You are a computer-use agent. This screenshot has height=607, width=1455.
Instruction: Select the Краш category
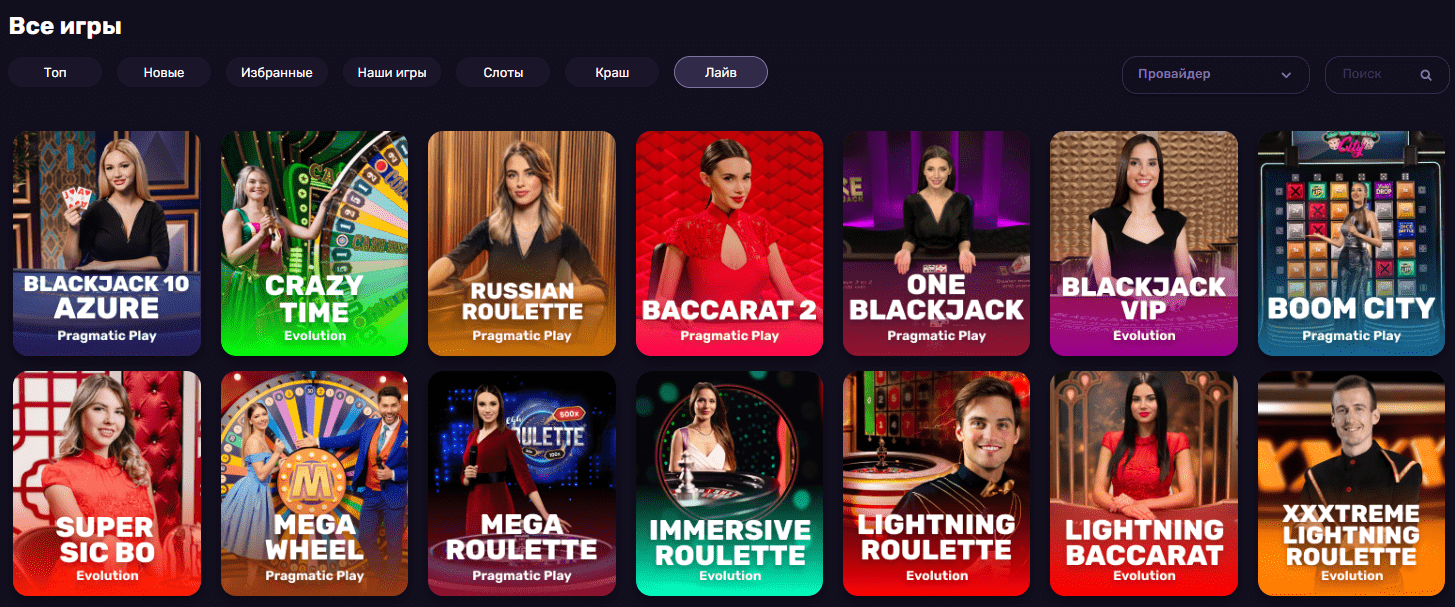(x=612, y=72)
